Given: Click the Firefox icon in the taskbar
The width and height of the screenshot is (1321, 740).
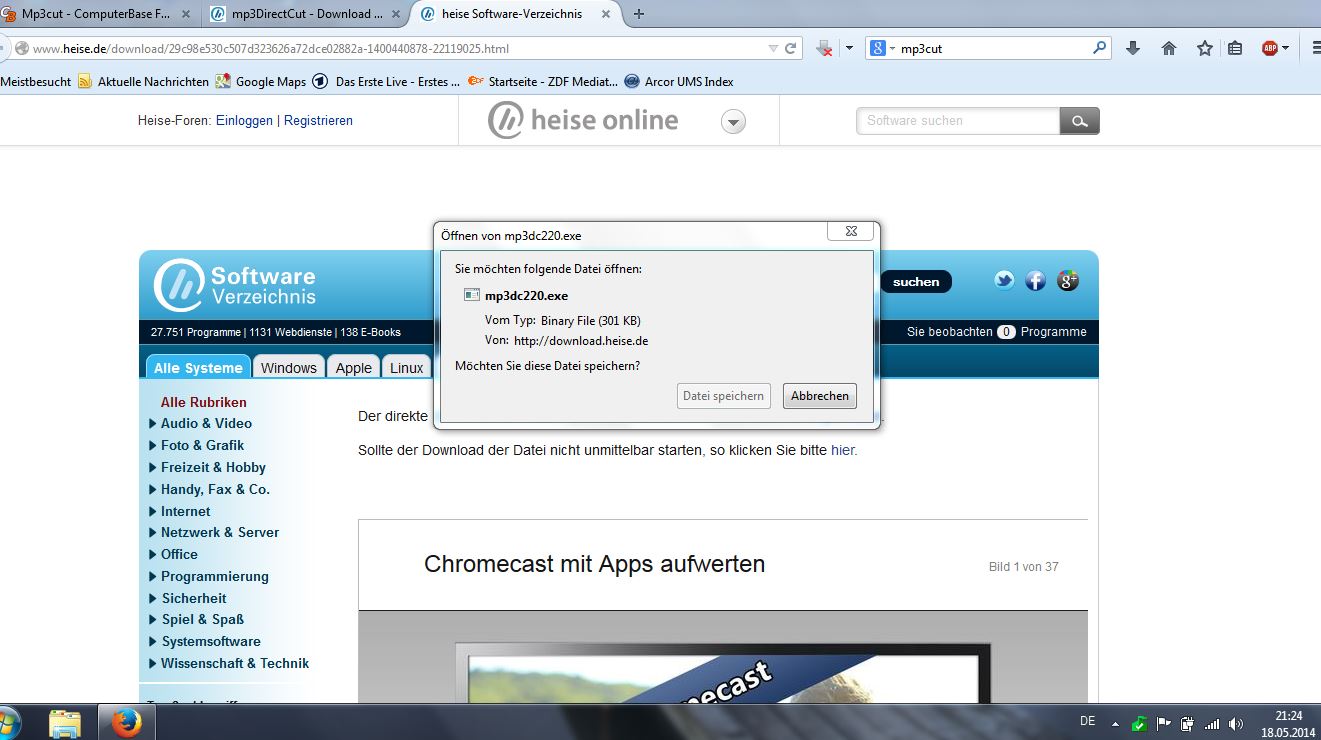Looking at the screenshot, I should [x=126, y=722].
